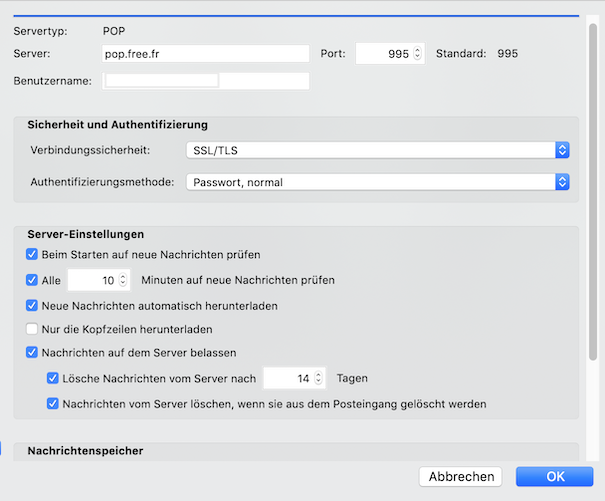Open the Verbindungssicherheit dropdown
The image size is (605, 501).
[x=377, y=150]
